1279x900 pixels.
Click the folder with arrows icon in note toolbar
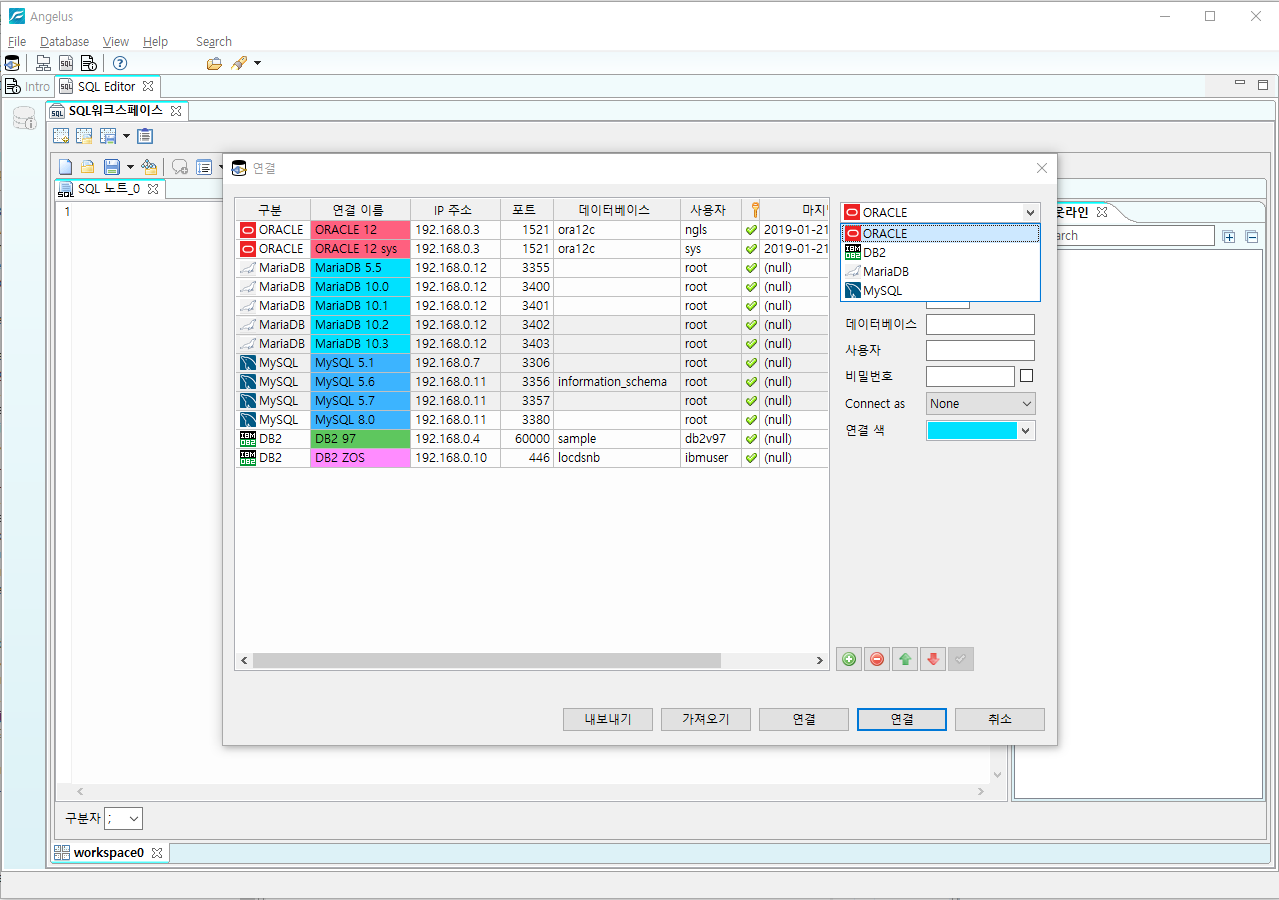pos(149,167)
